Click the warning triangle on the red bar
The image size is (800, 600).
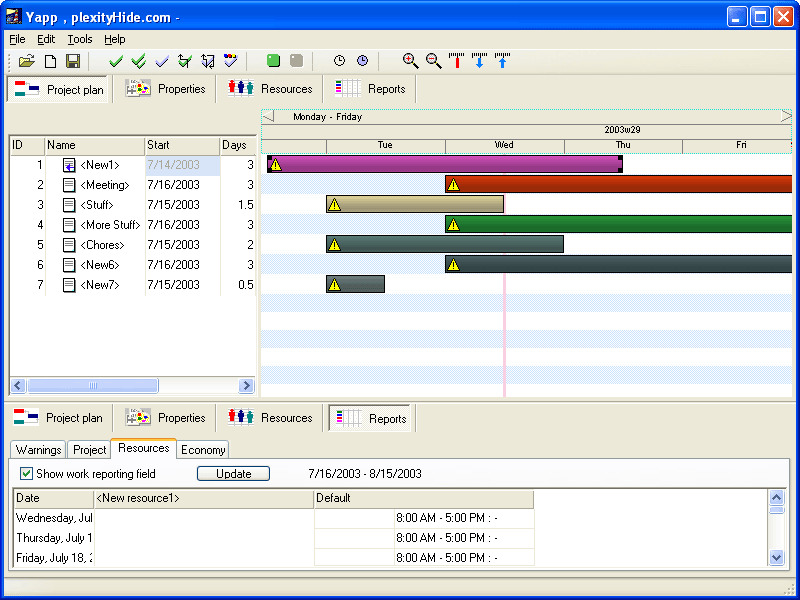coord(453,185)
